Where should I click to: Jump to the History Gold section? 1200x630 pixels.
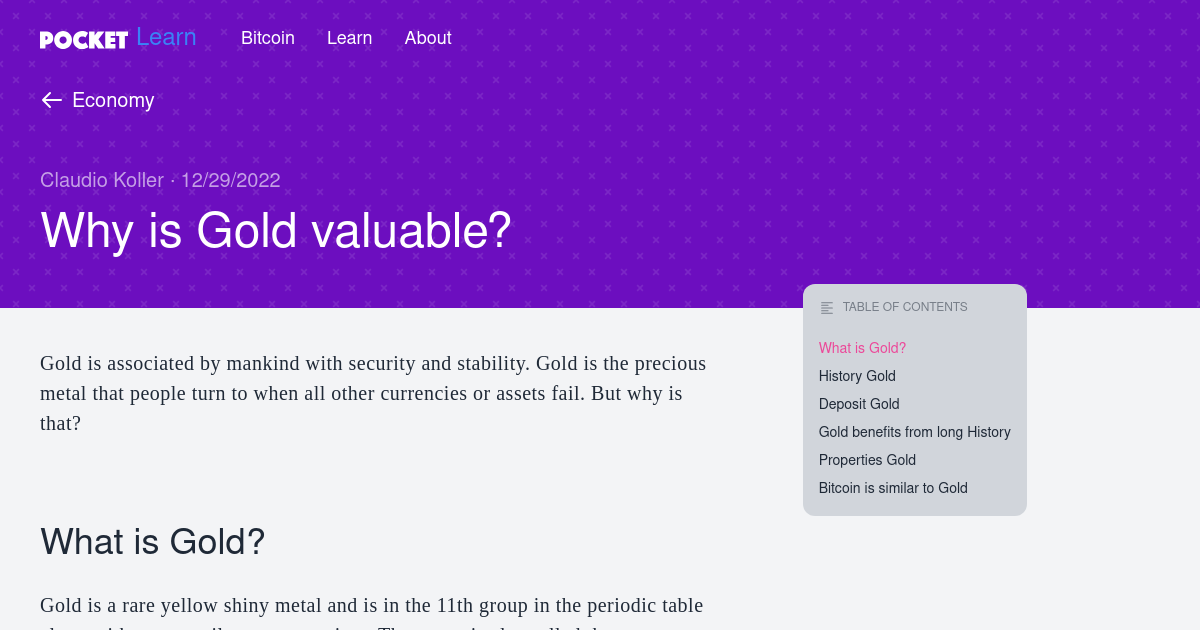click(x=857, y=376)
